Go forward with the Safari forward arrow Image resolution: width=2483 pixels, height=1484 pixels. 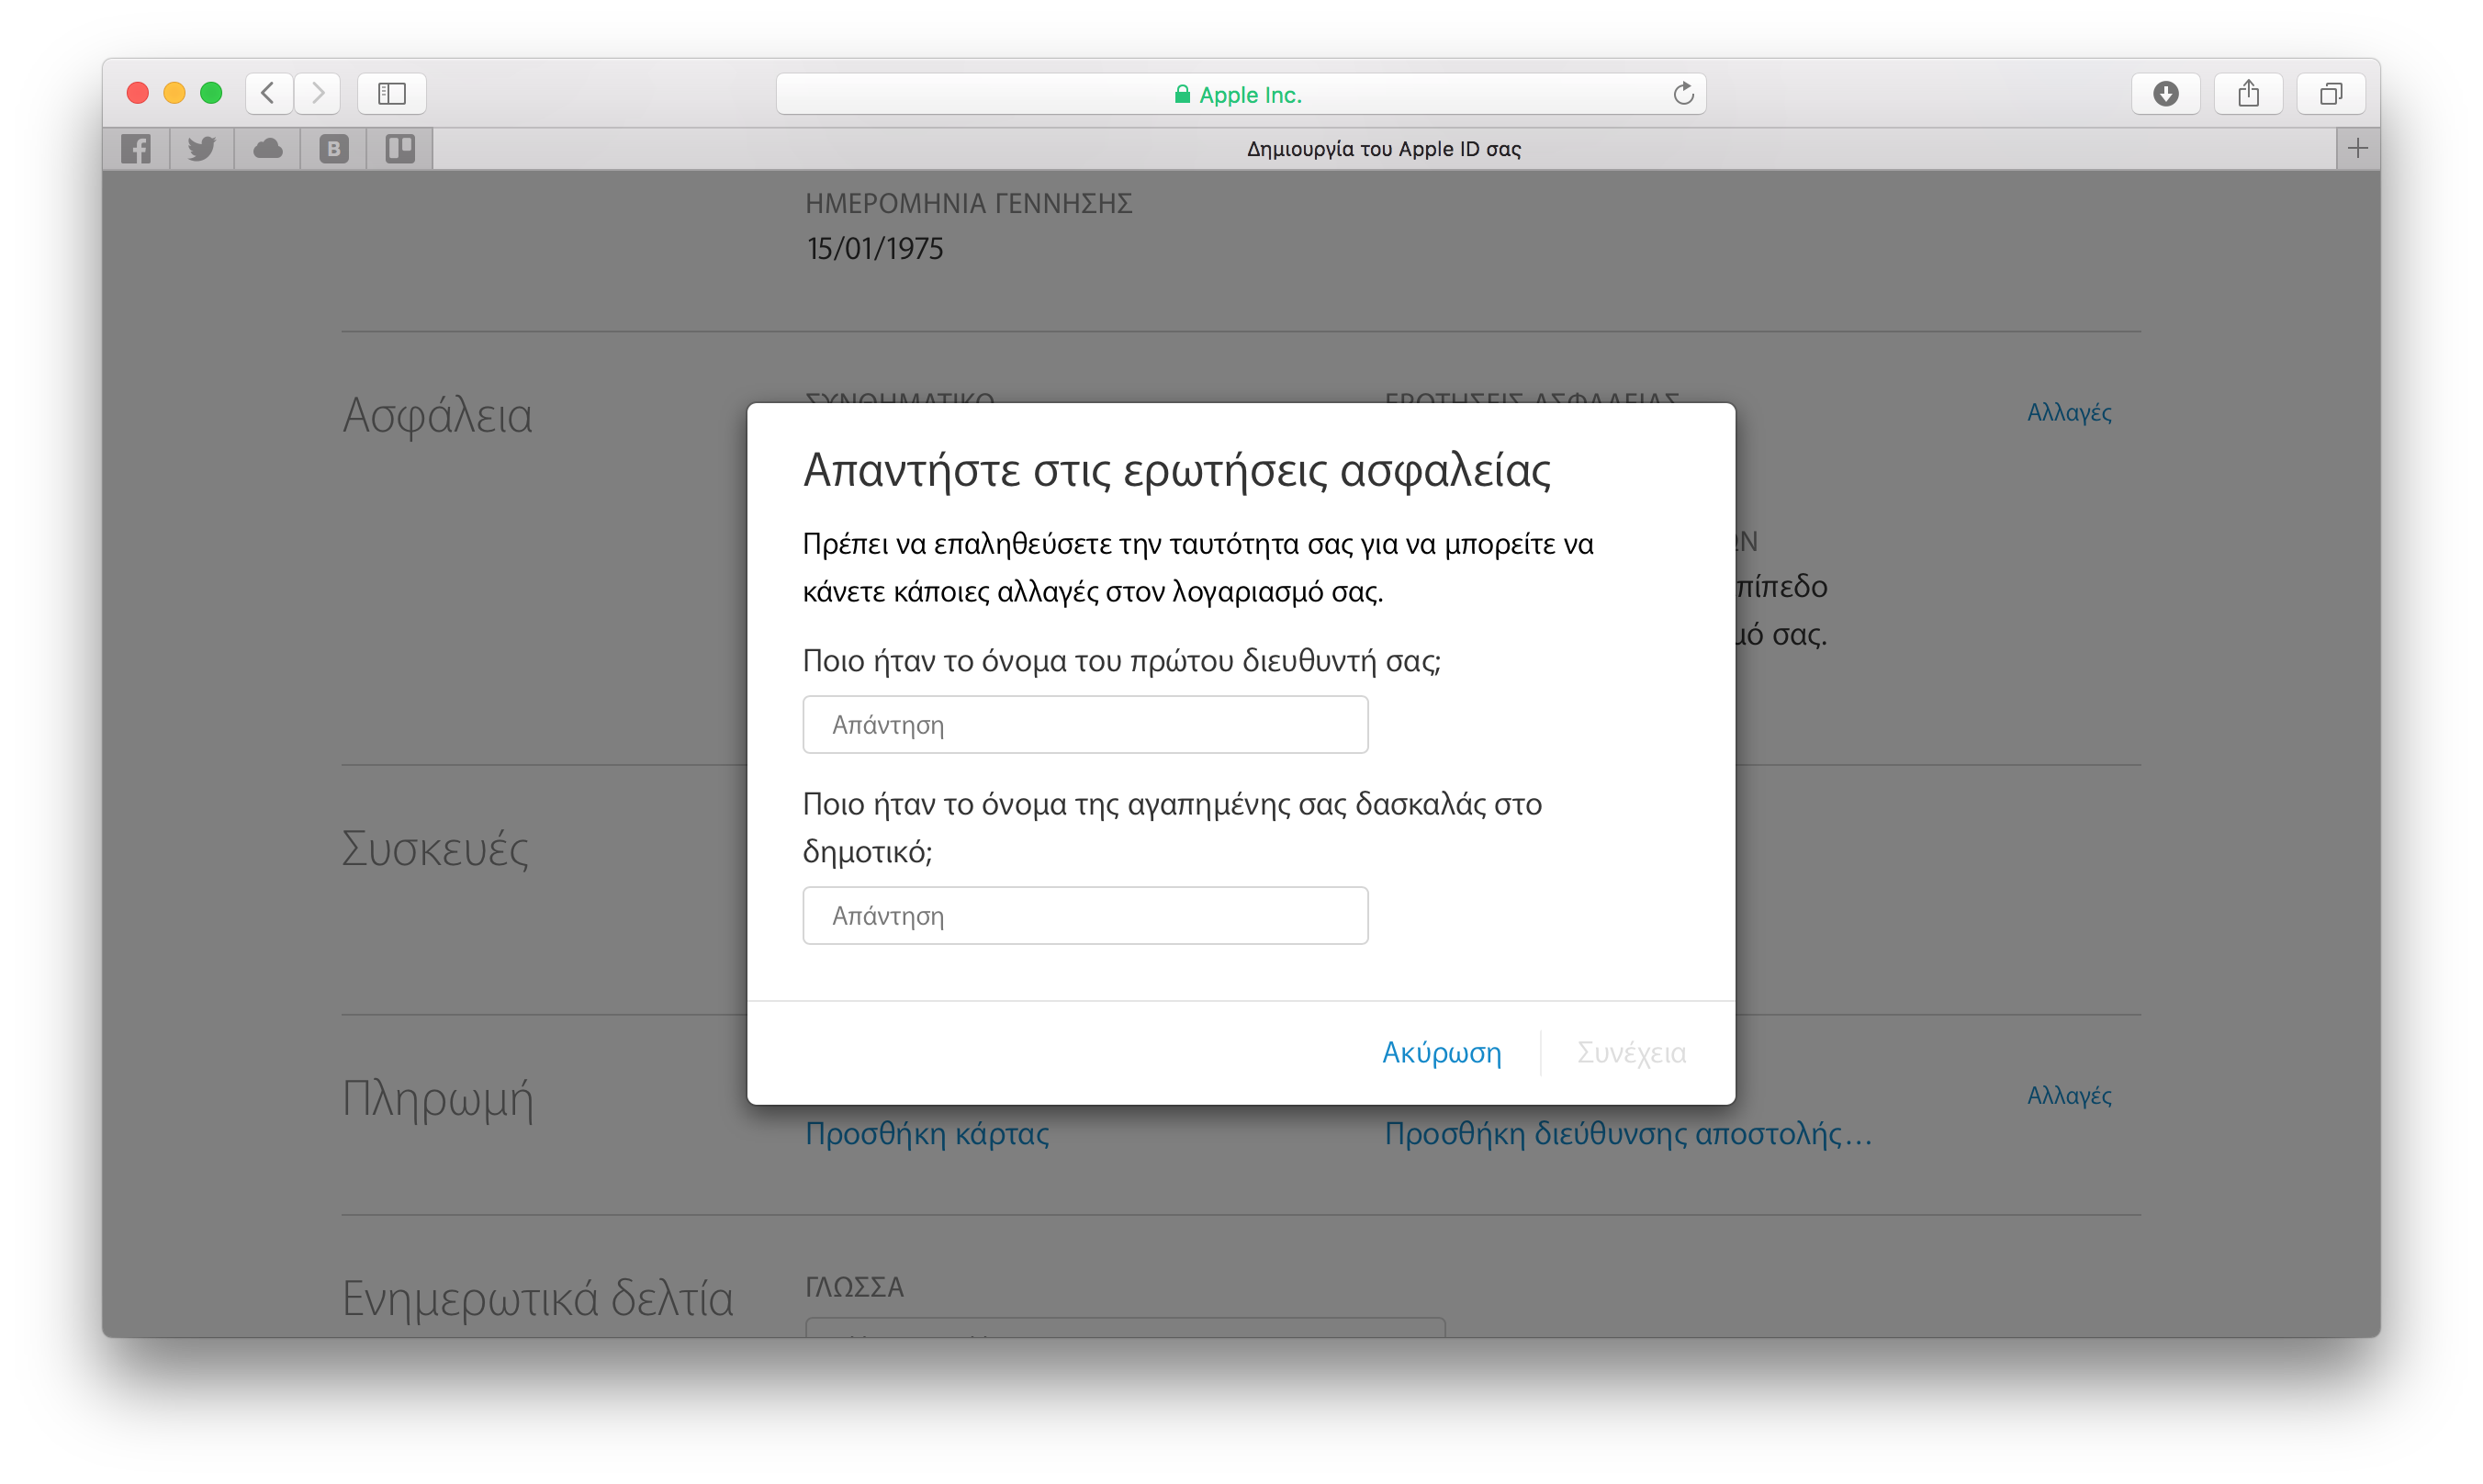(x=318, y=93)
